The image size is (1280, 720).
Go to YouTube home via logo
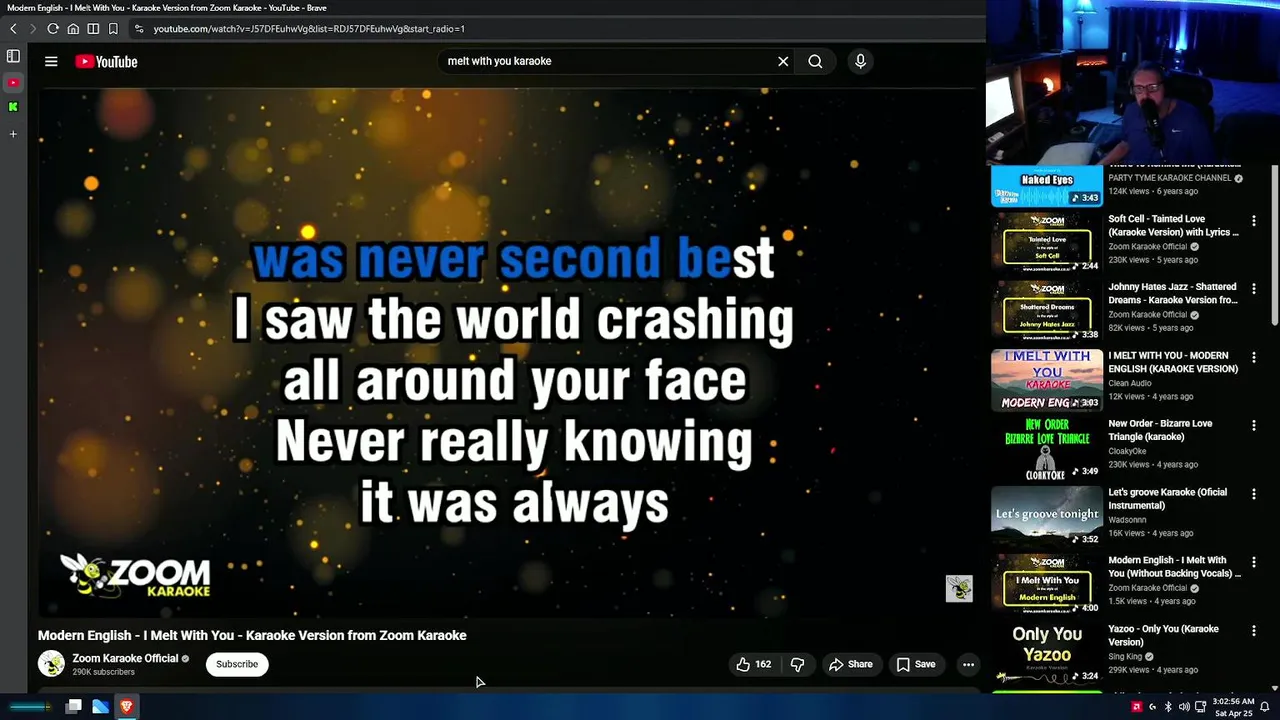(106, 62)
